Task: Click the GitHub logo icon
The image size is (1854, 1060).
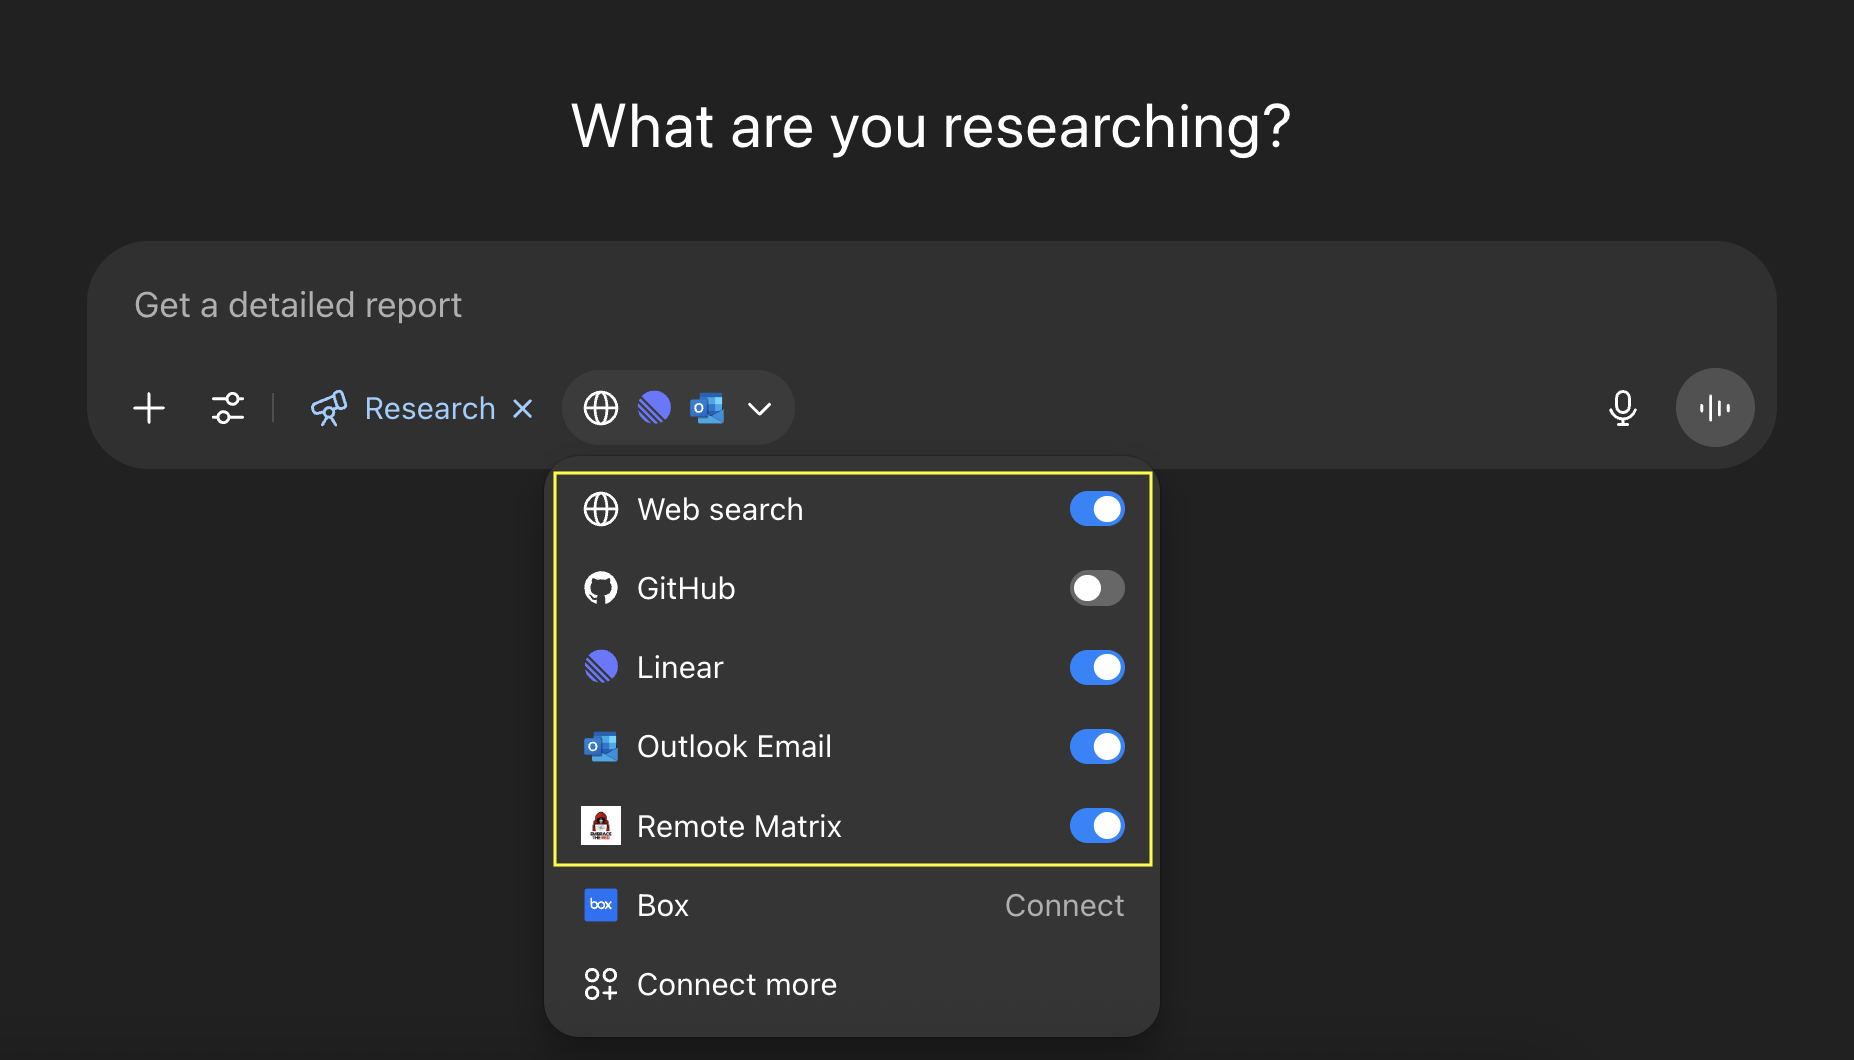Action: coord(601,588)
